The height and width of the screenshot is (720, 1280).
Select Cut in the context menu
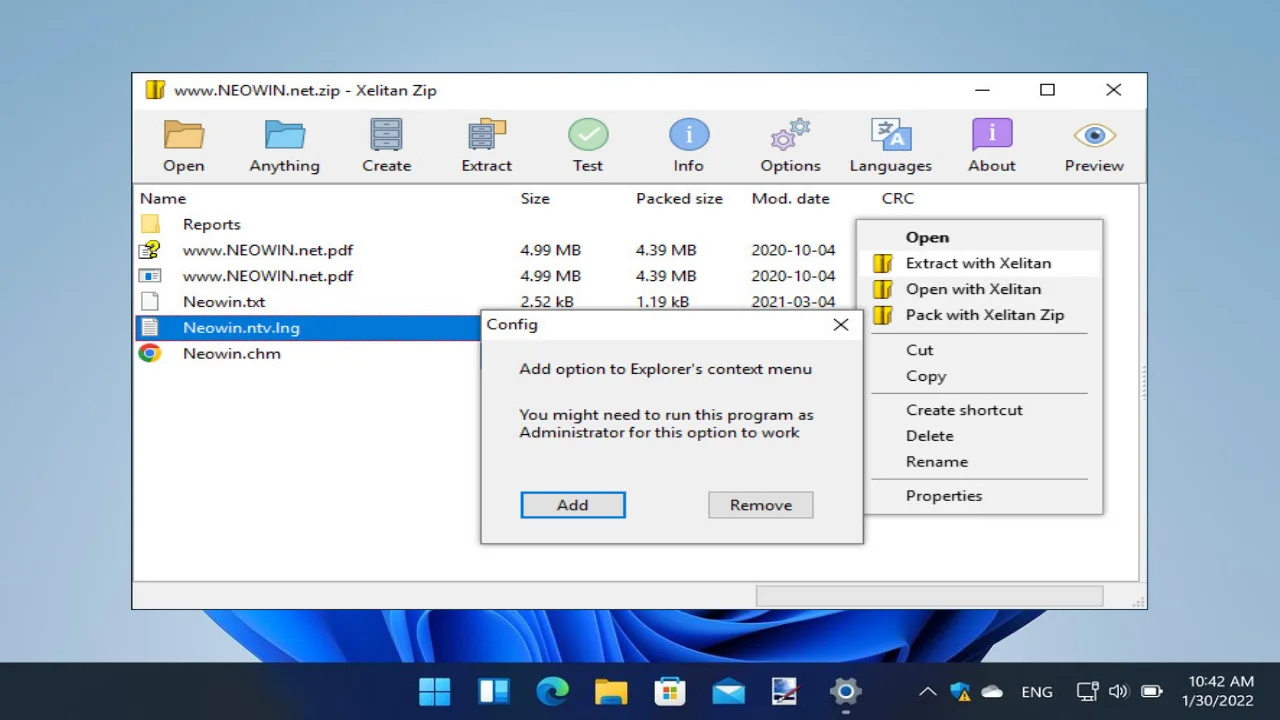point(919,350)
